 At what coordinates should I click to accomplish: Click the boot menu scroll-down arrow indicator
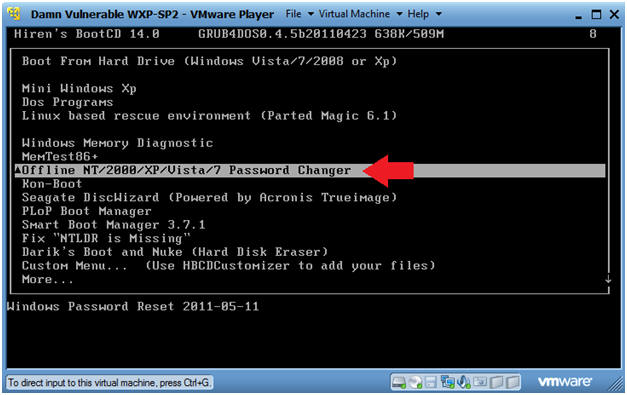608,279
